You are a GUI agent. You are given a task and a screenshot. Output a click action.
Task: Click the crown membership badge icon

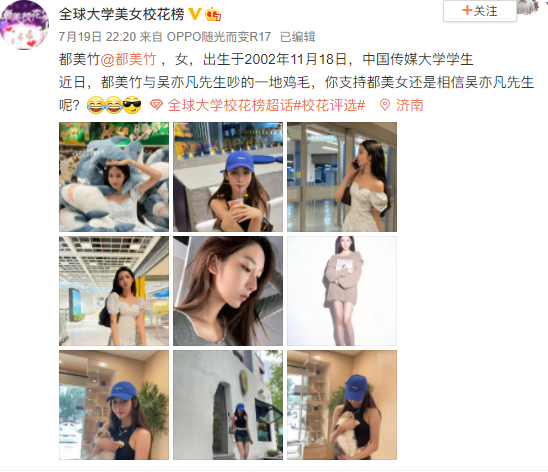(x=213, y=15)
